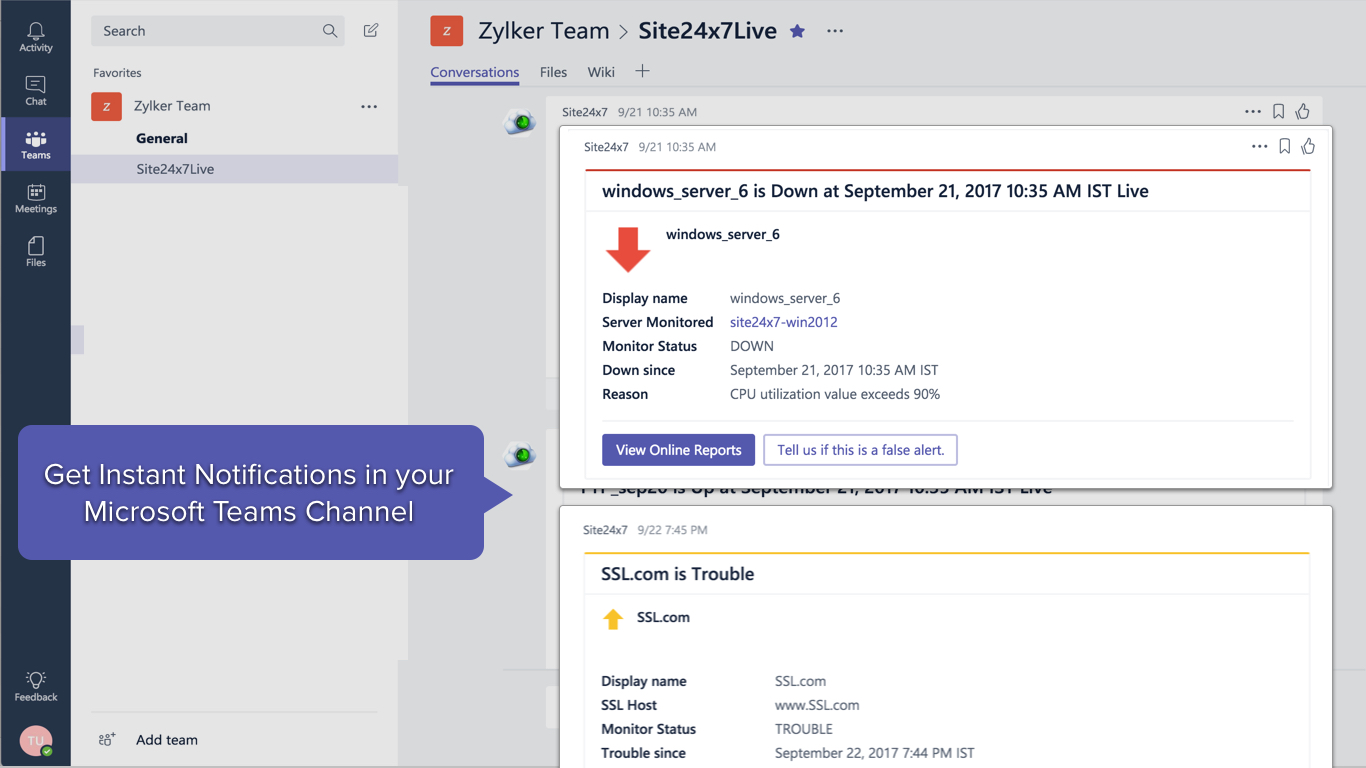1366x768 pixels.
Task: Switch to the Files tab
Action: point(553,72)
